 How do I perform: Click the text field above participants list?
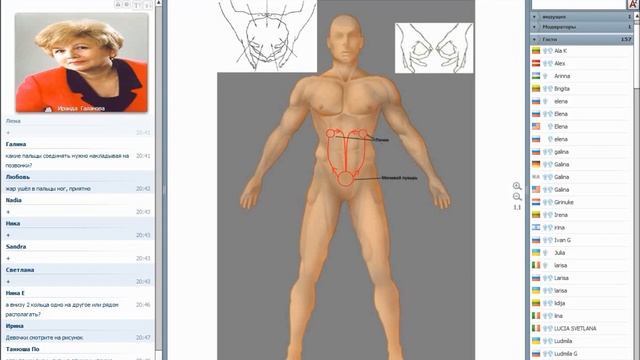579,4
